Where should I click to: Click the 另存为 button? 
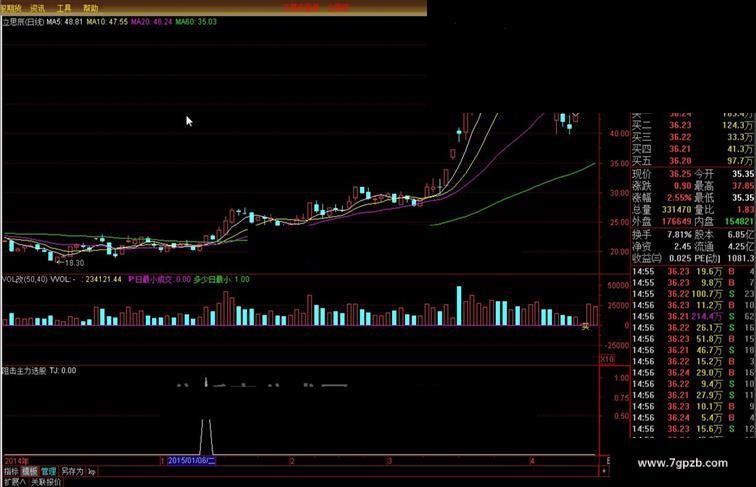click(x=72, y=471)
